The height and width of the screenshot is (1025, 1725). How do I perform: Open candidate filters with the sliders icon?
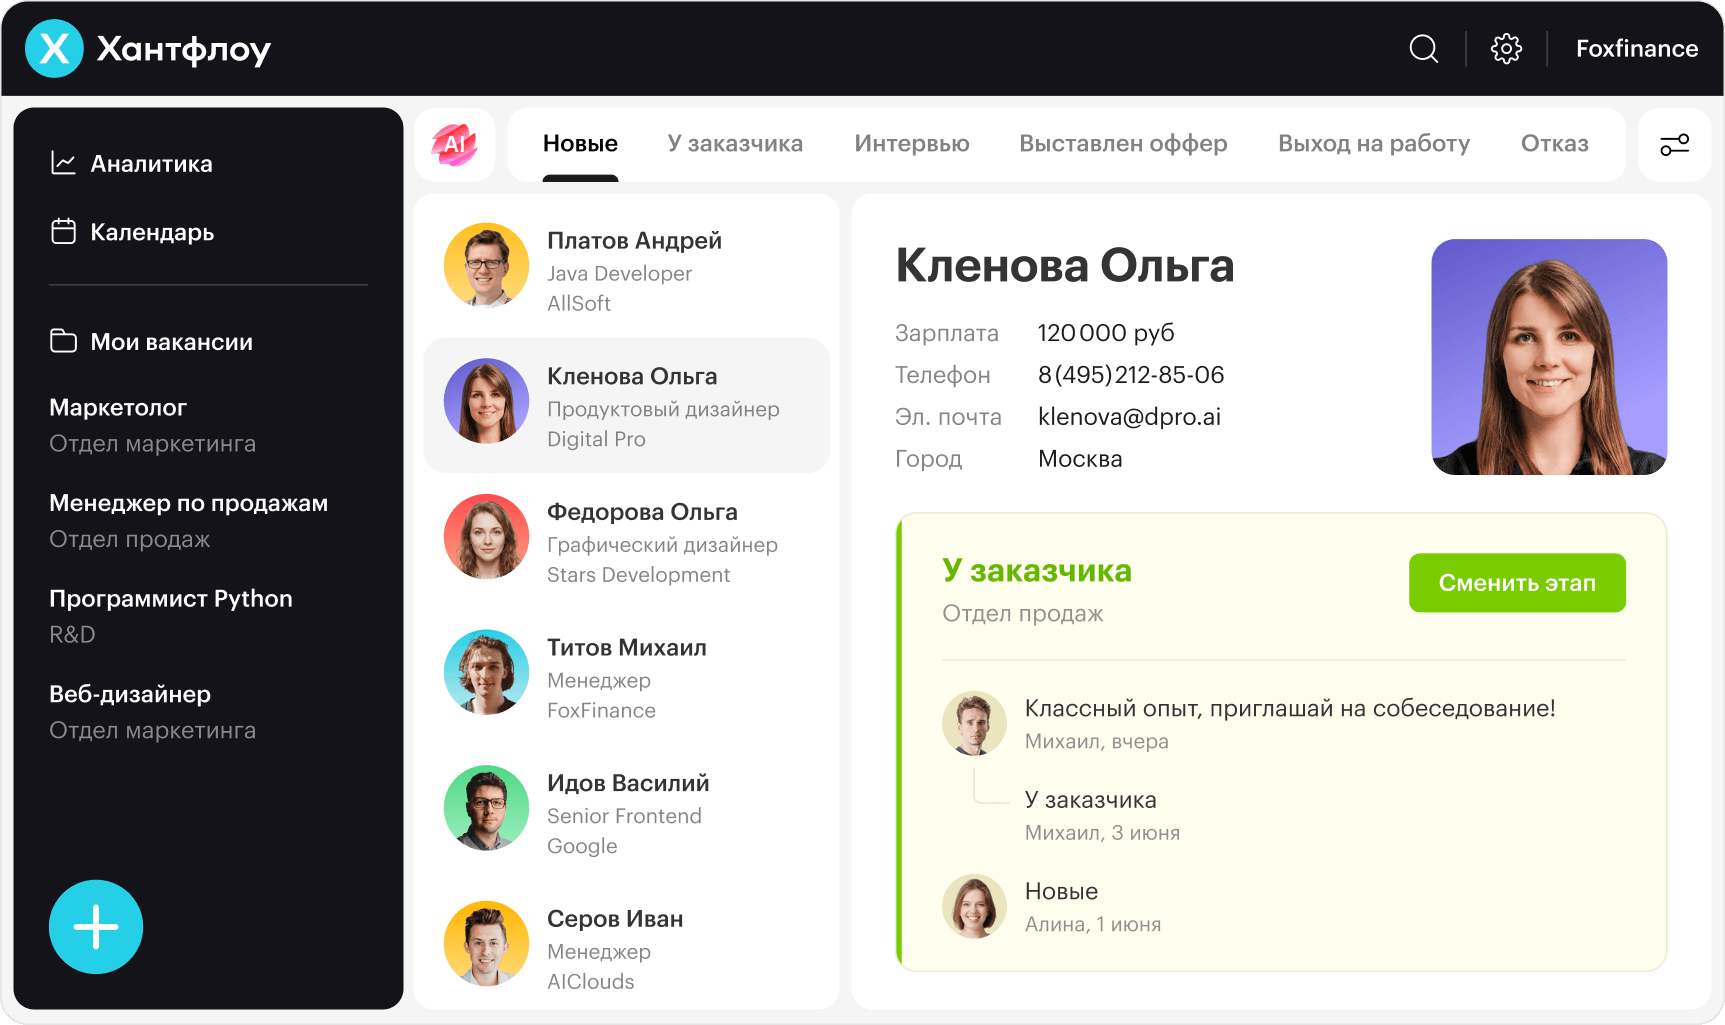point(1674,144)
